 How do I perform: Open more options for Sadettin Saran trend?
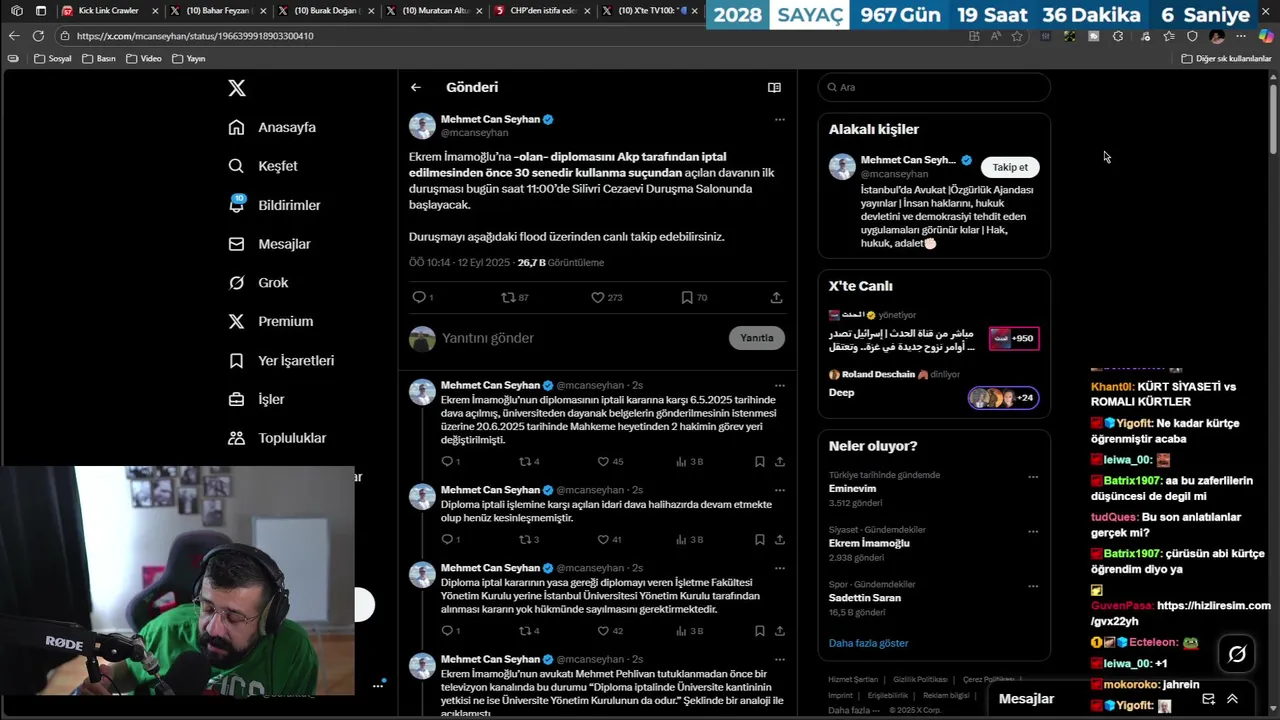pos(1033,585)
